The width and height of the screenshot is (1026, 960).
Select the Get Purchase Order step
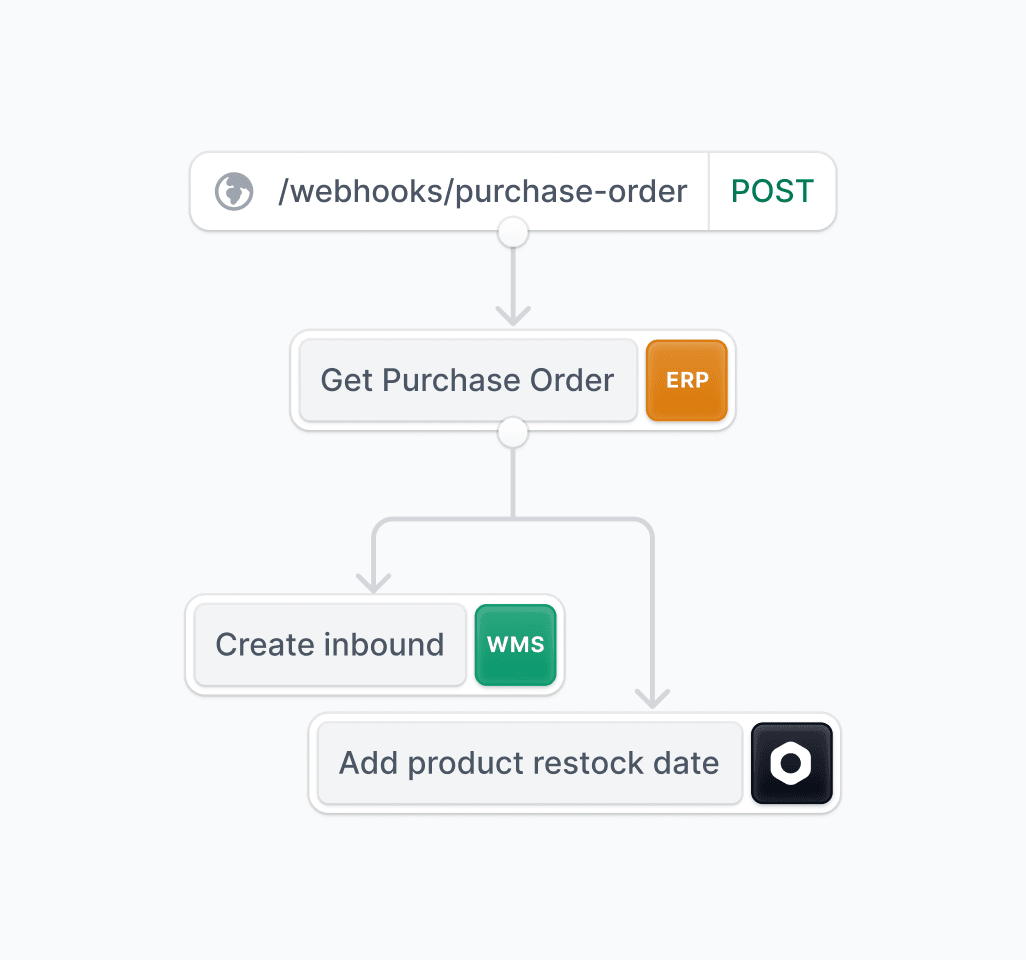point(468,380)
